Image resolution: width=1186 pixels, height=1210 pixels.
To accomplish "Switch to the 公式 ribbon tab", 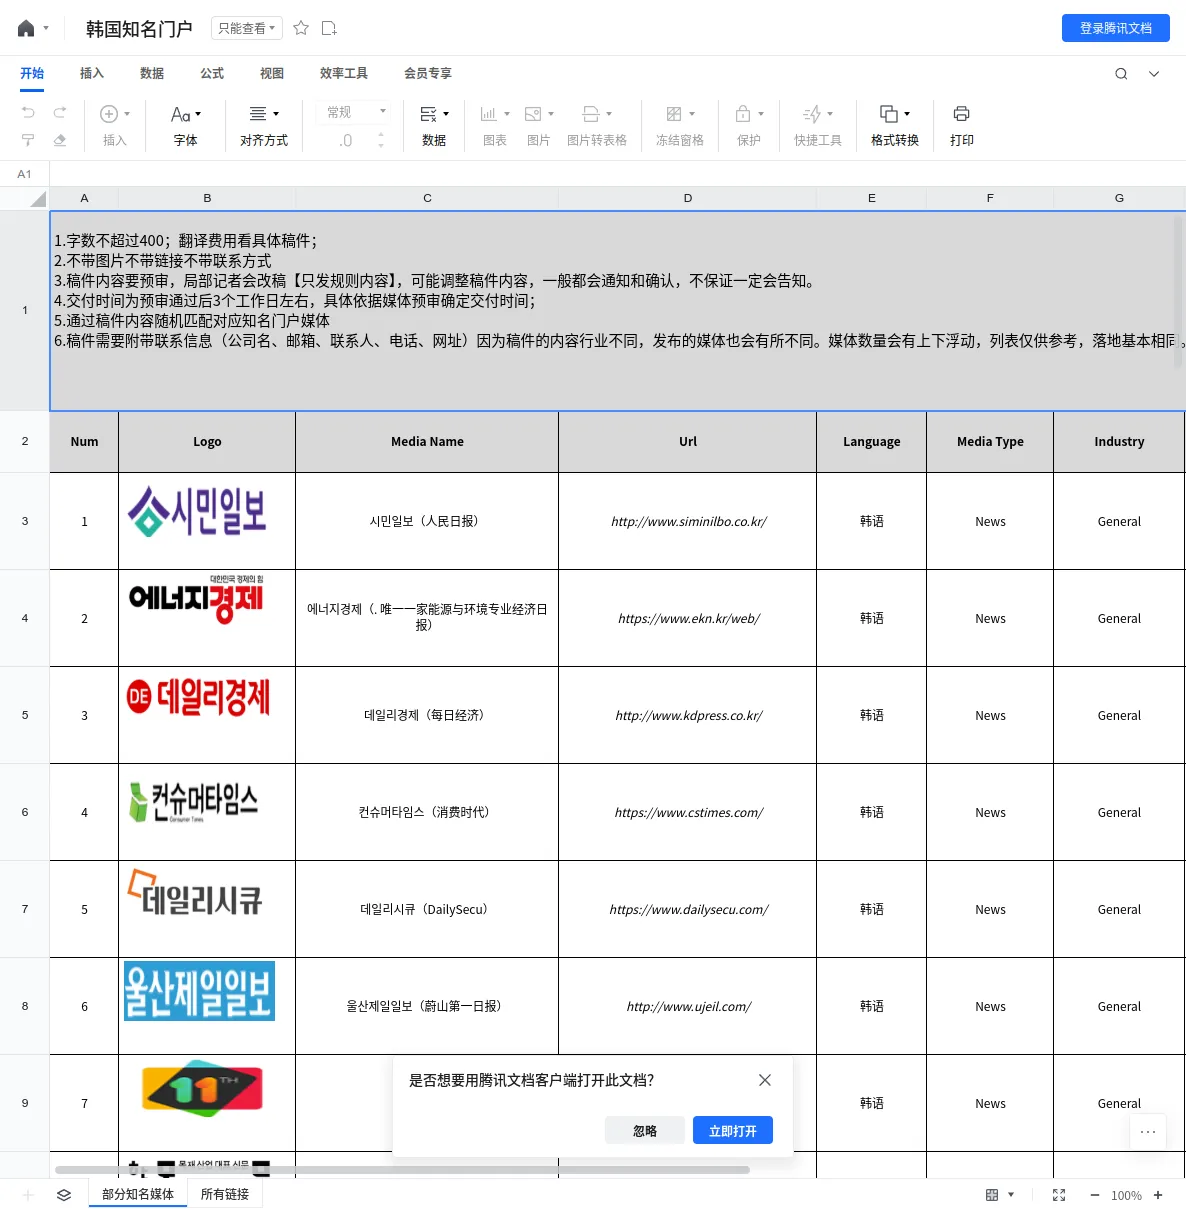I will [212, 73].
